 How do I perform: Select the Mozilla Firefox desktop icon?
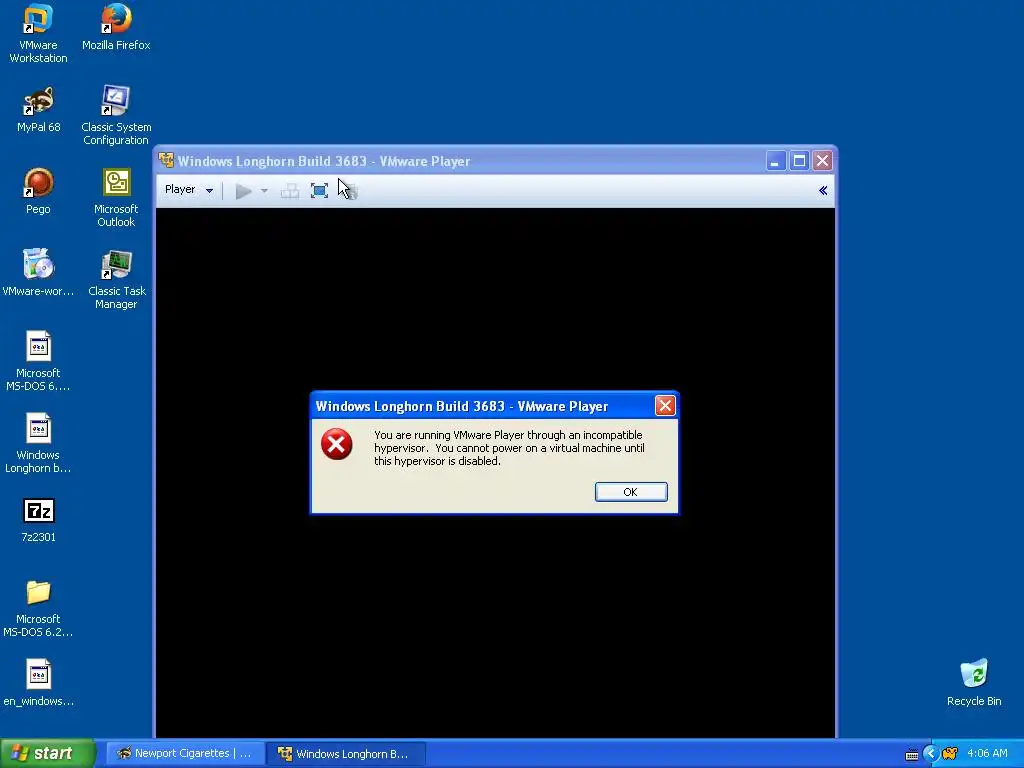pyautogui.click(x=116, y=27)
